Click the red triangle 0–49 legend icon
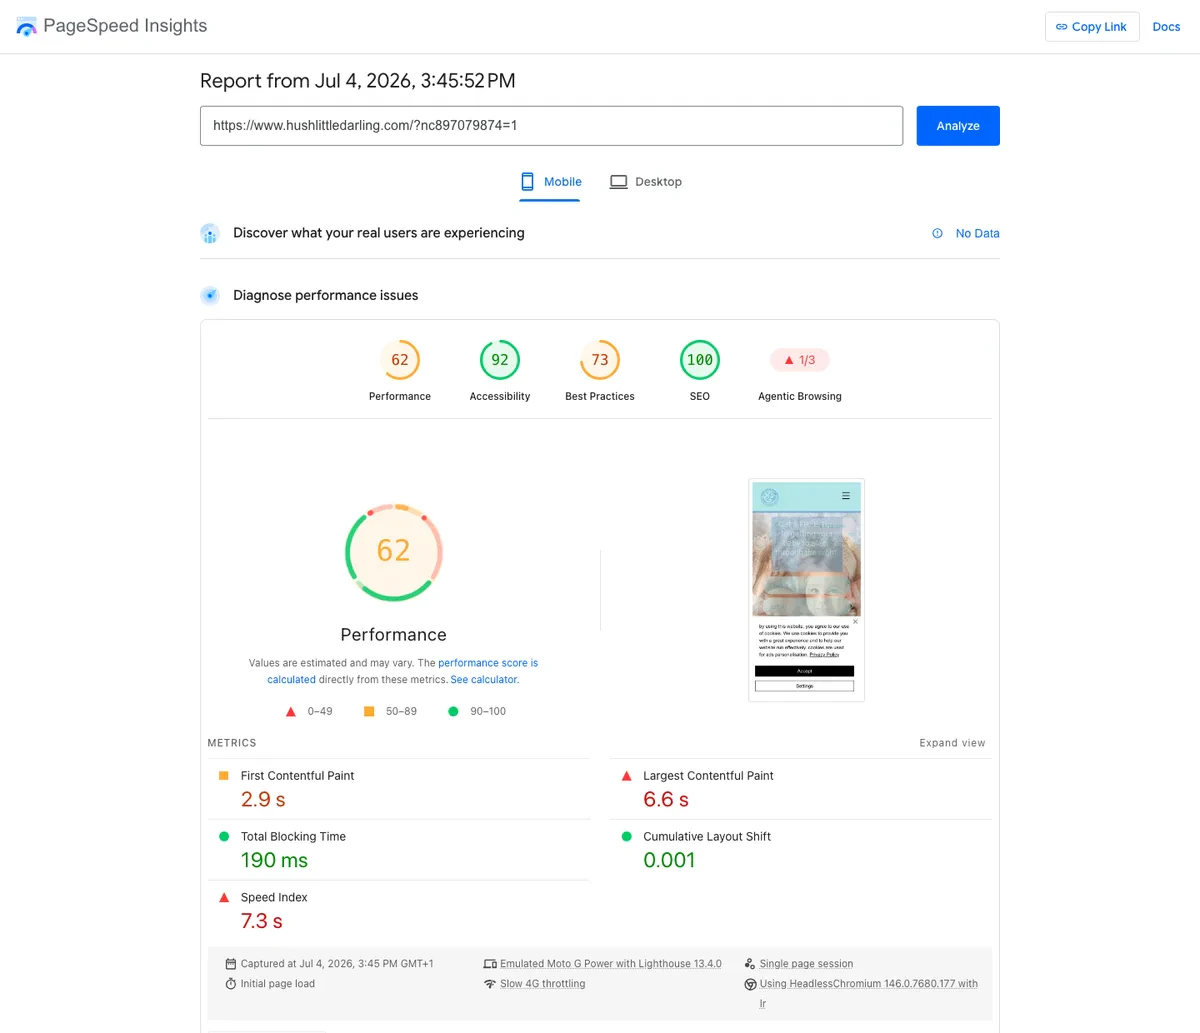This screenshot has width=1200, height=1033. 291,711
